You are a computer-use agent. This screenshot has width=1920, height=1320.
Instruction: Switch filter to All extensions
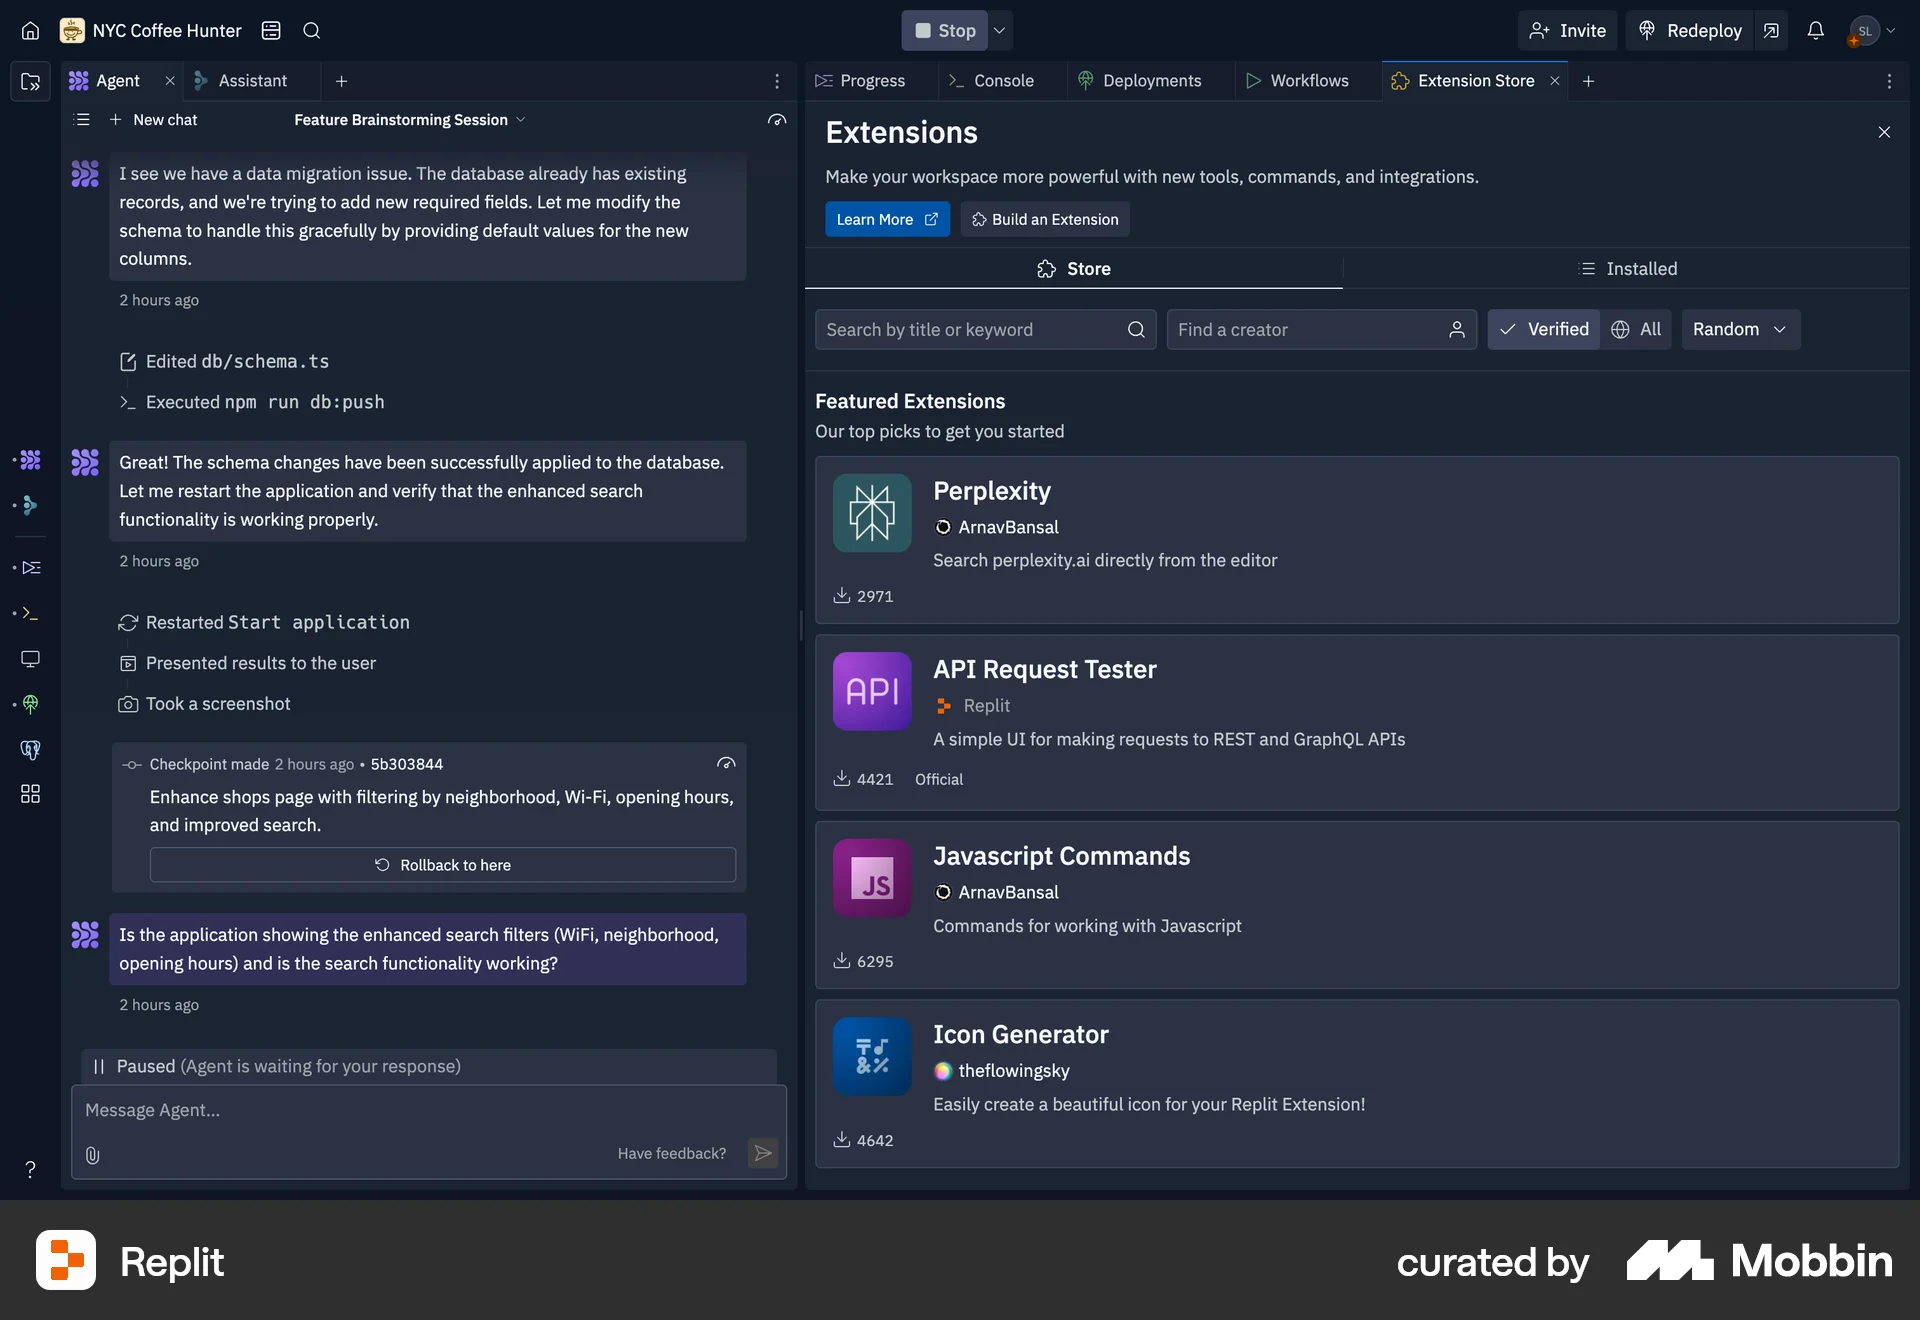(1636, 329)
